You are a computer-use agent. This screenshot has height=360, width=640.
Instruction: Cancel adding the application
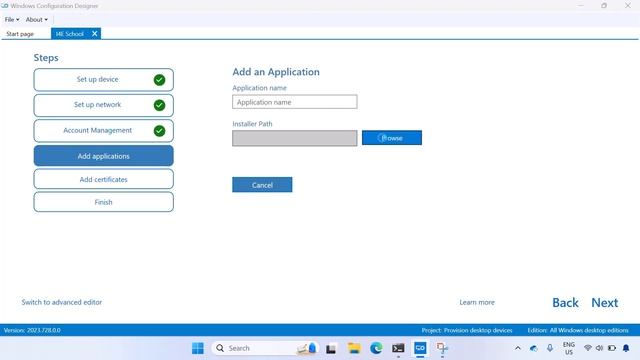pos(262,185)
